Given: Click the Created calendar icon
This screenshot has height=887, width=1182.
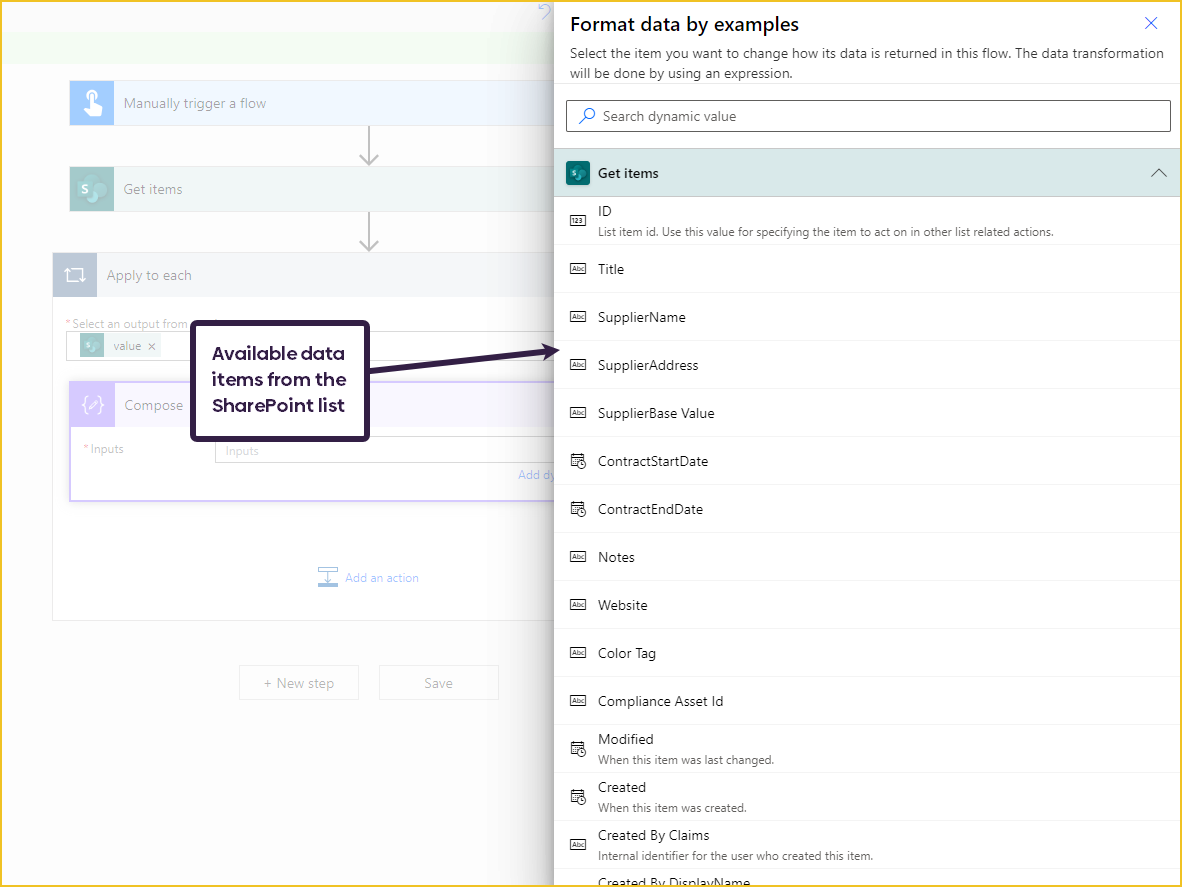Looking at the screenshot, I should click(578, 797).
